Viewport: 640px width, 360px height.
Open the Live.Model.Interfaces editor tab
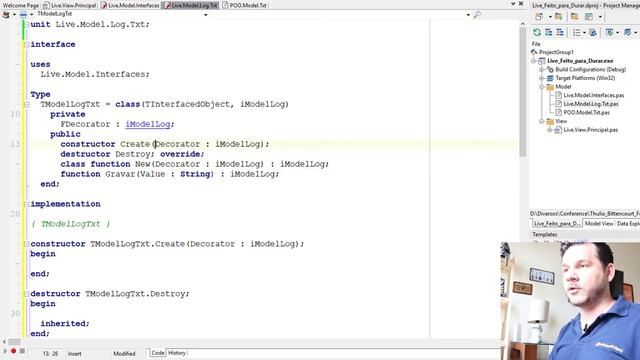(131, 5)
